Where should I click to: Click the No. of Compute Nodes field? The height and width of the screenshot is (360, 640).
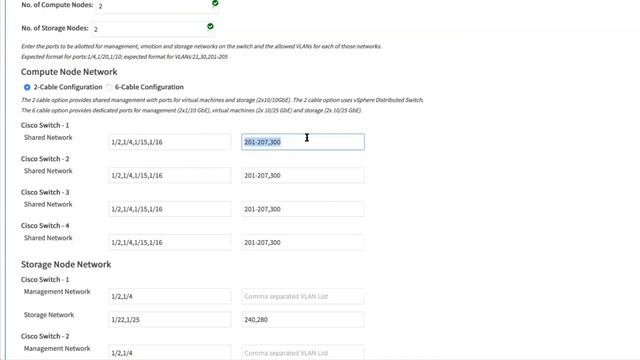[157, 6]
